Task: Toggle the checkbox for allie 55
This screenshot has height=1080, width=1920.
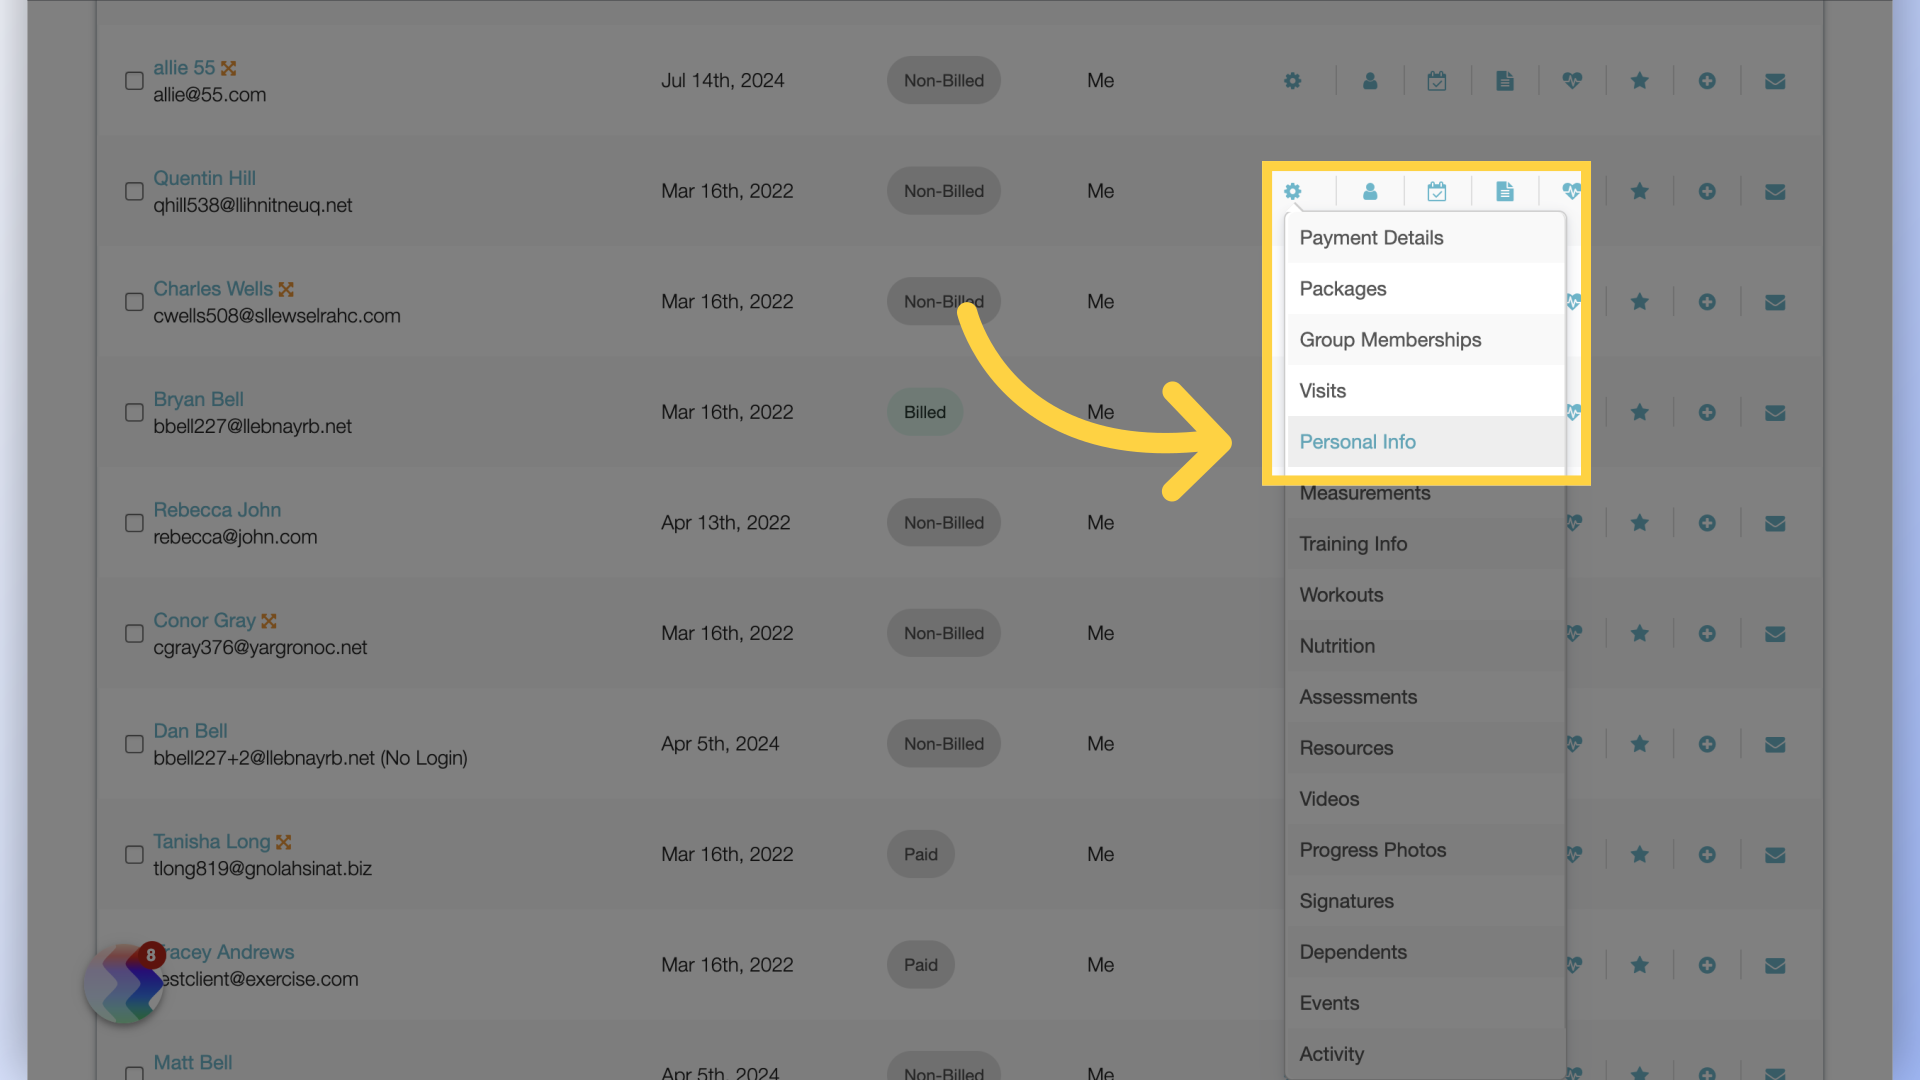Action: 132,79
